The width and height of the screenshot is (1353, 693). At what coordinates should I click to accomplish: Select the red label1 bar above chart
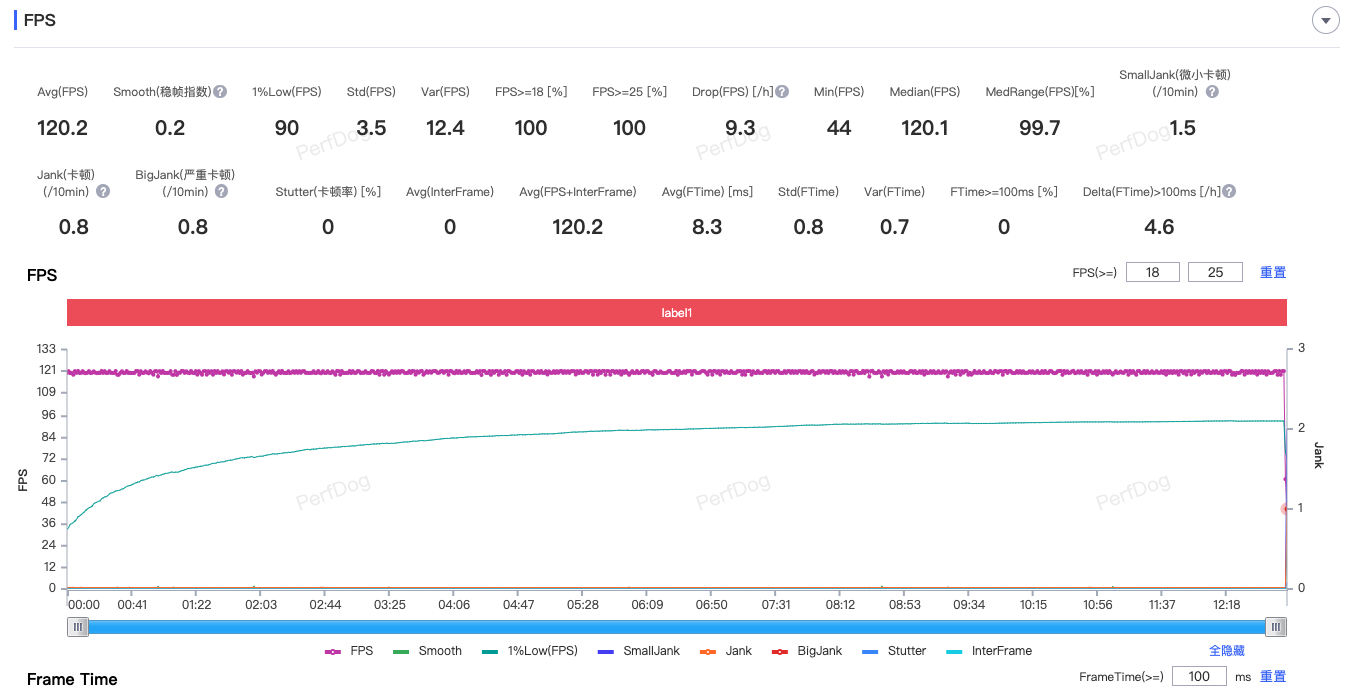click(676, 313)
